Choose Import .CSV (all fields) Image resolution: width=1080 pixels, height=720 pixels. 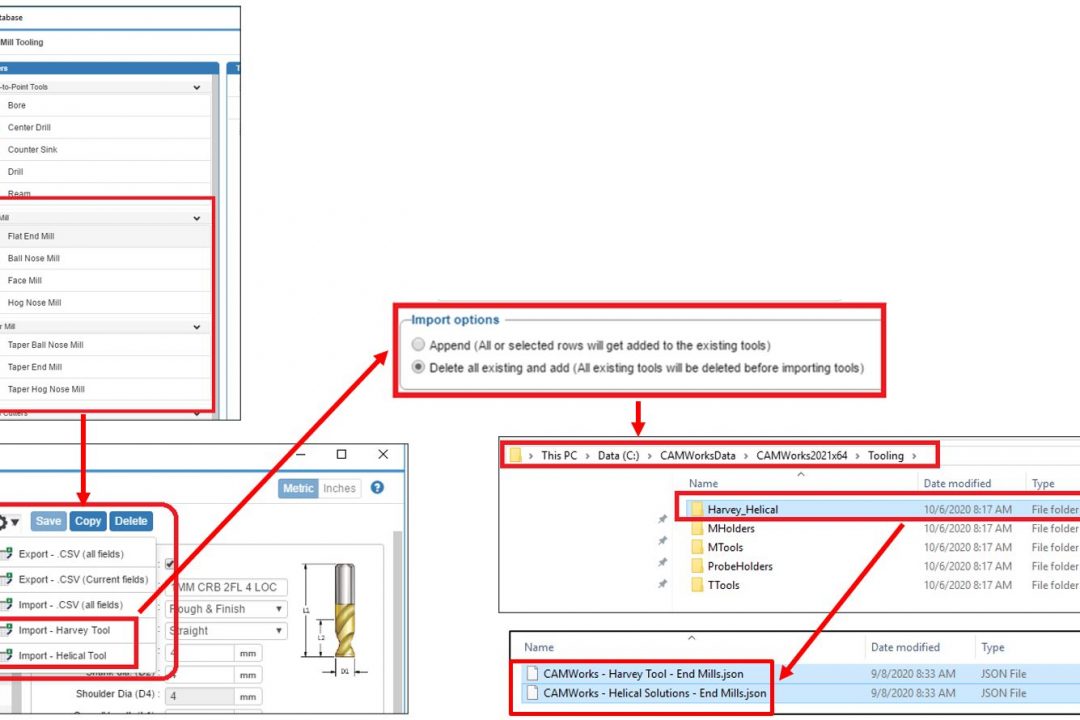70,605
